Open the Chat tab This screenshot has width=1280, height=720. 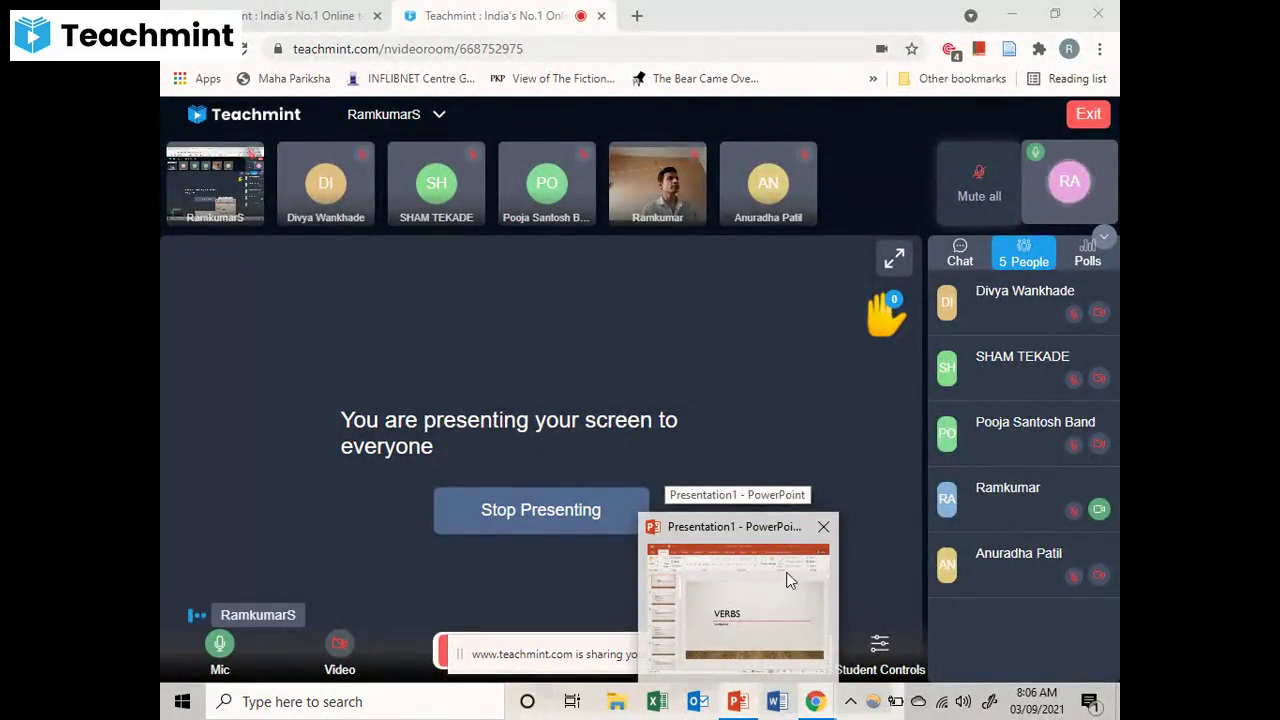point(960,253)
